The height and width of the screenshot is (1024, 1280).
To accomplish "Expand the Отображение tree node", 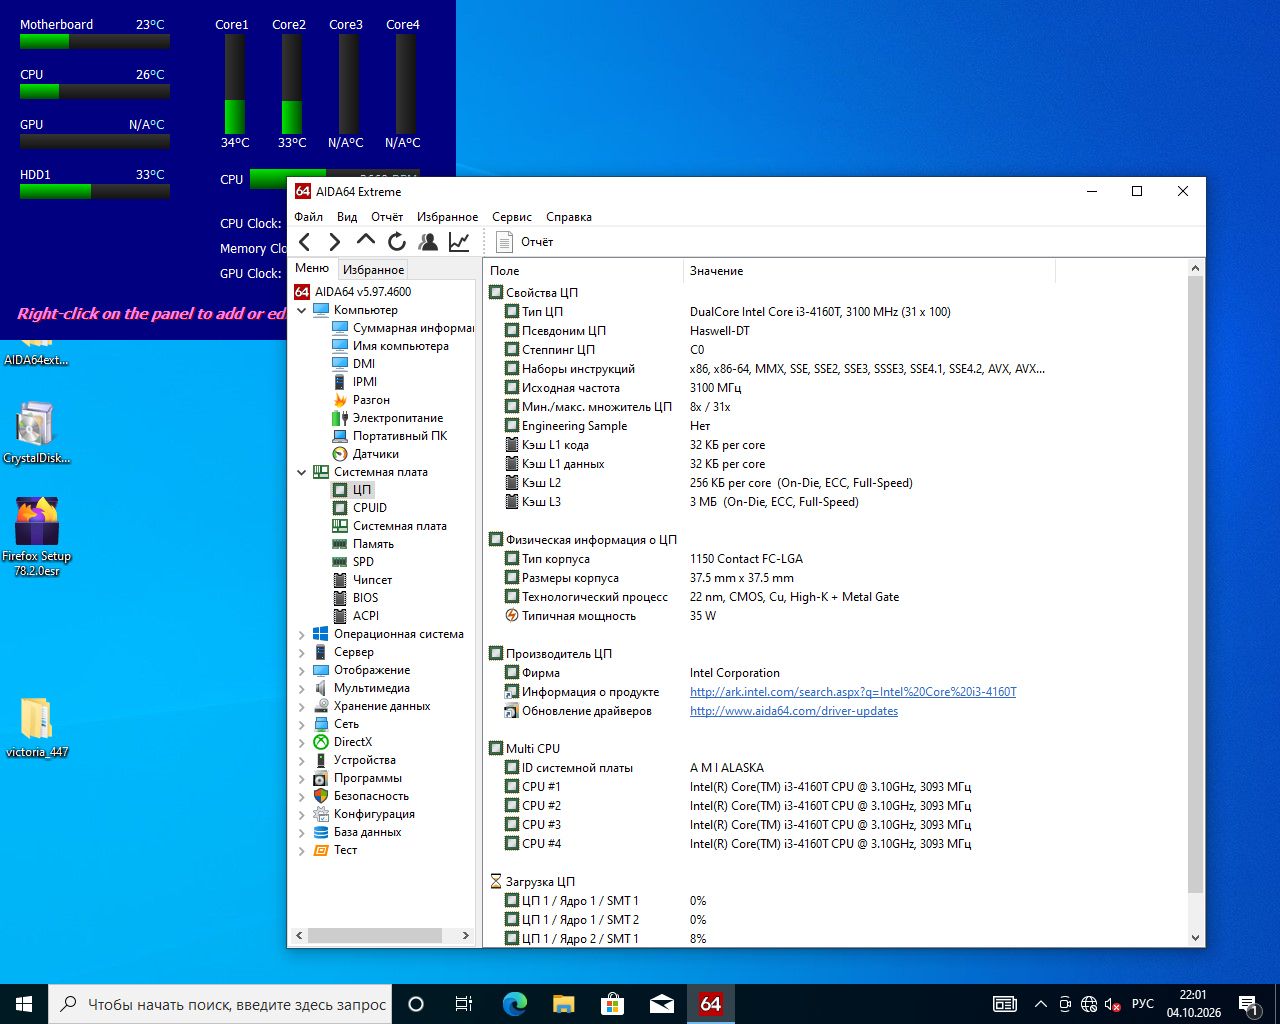I will (x=302, y=670).
